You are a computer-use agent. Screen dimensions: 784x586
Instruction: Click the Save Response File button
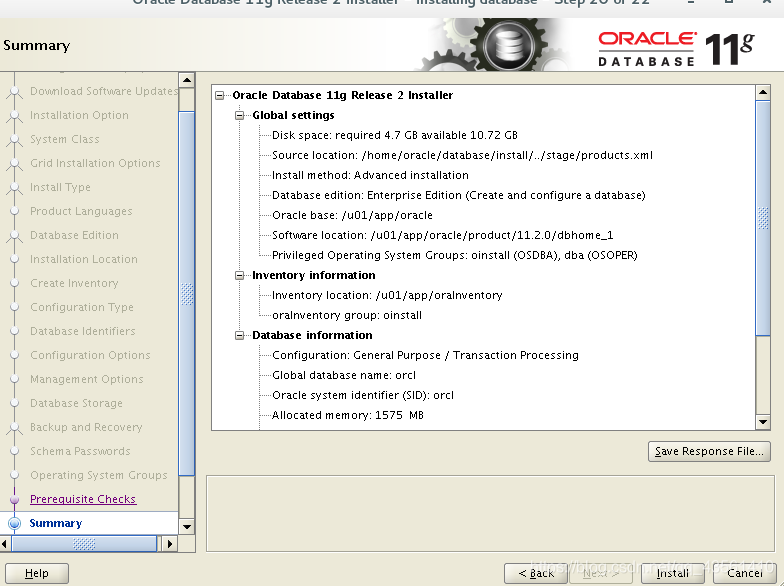pos(709,452)
